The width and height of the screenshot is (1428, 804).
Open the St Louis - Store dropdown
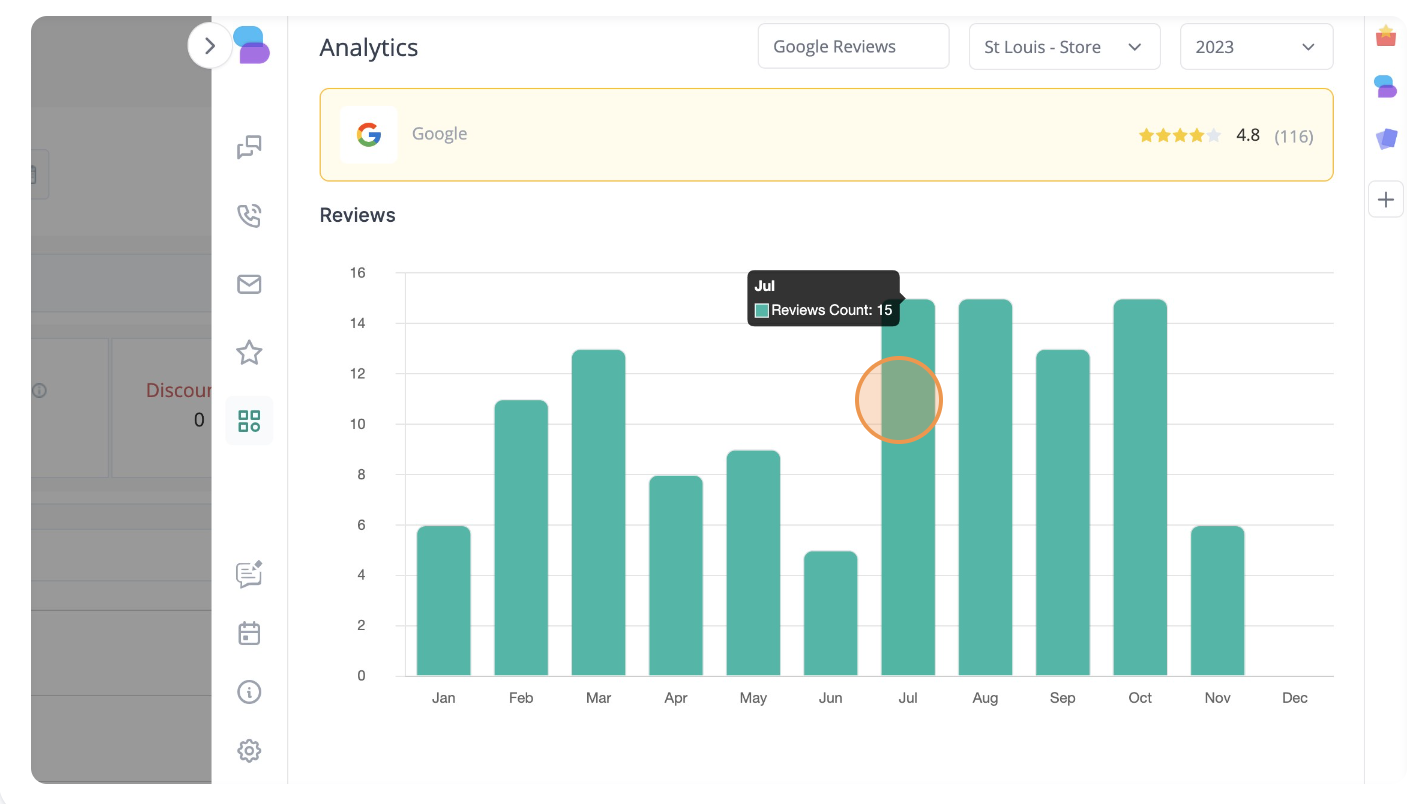1064,47
